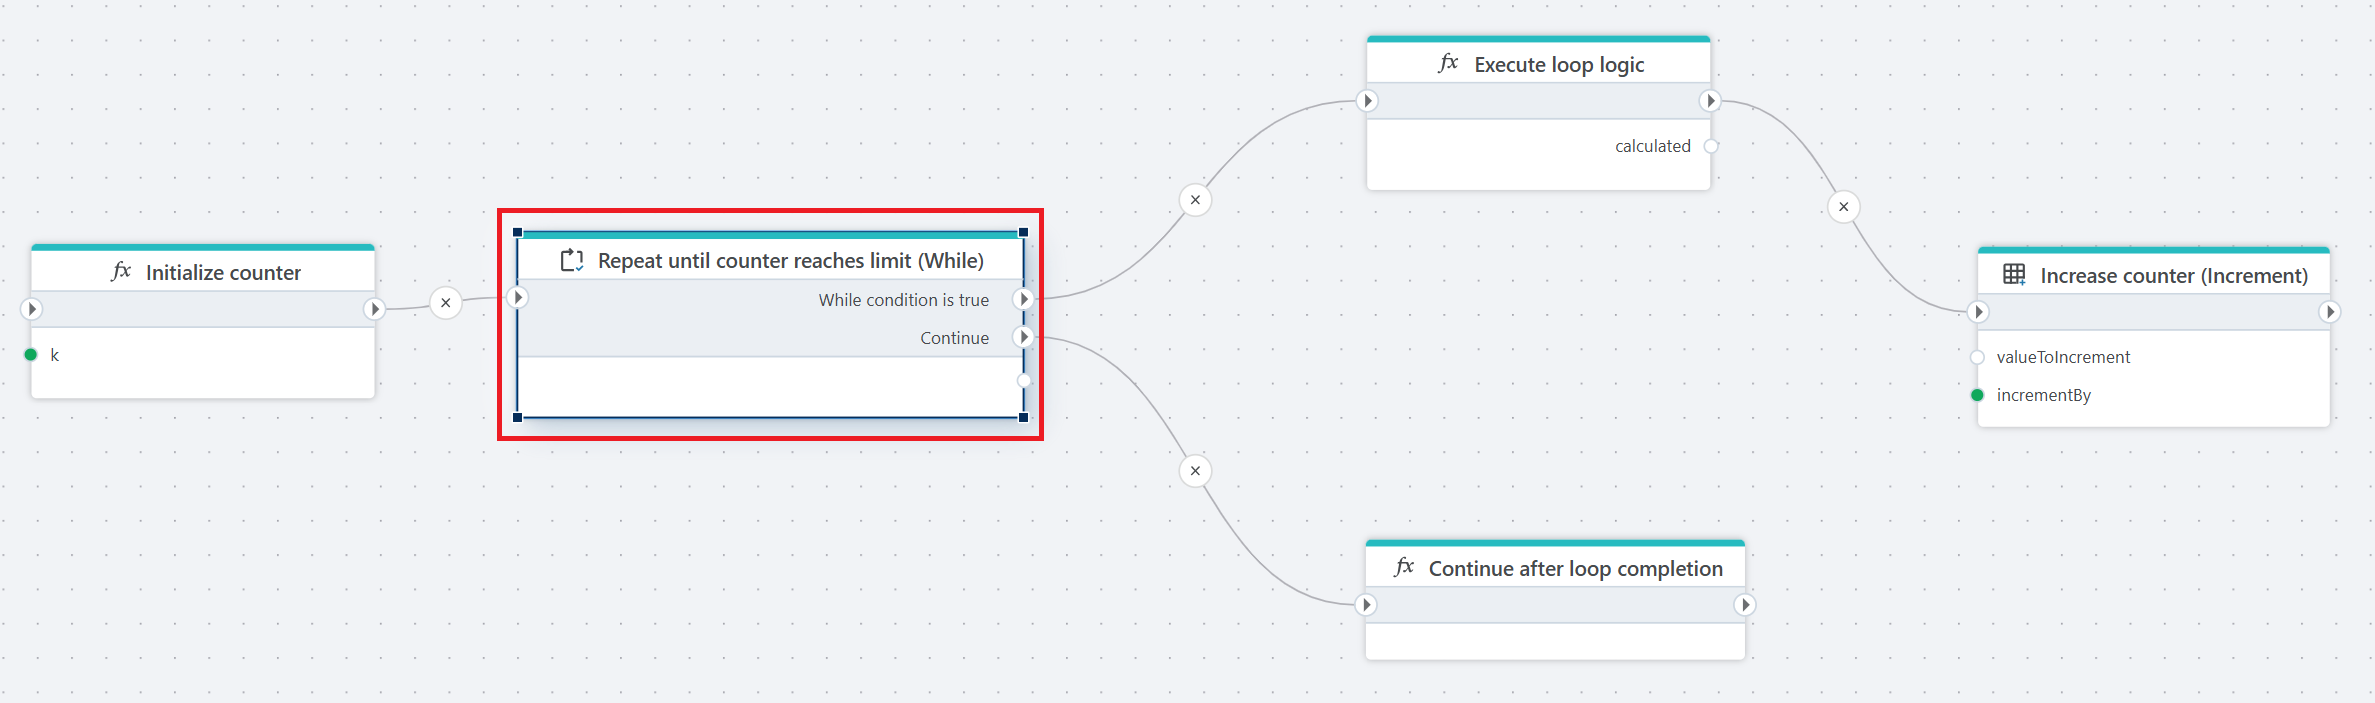Click fx icon on Continue after loop completion
This screenshot has width=2375, height=703.
[x=1404, y=568]
